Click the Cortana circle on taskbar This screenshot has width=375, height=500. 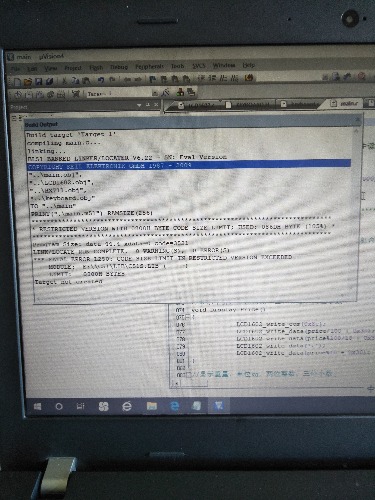tap(59, 407)
